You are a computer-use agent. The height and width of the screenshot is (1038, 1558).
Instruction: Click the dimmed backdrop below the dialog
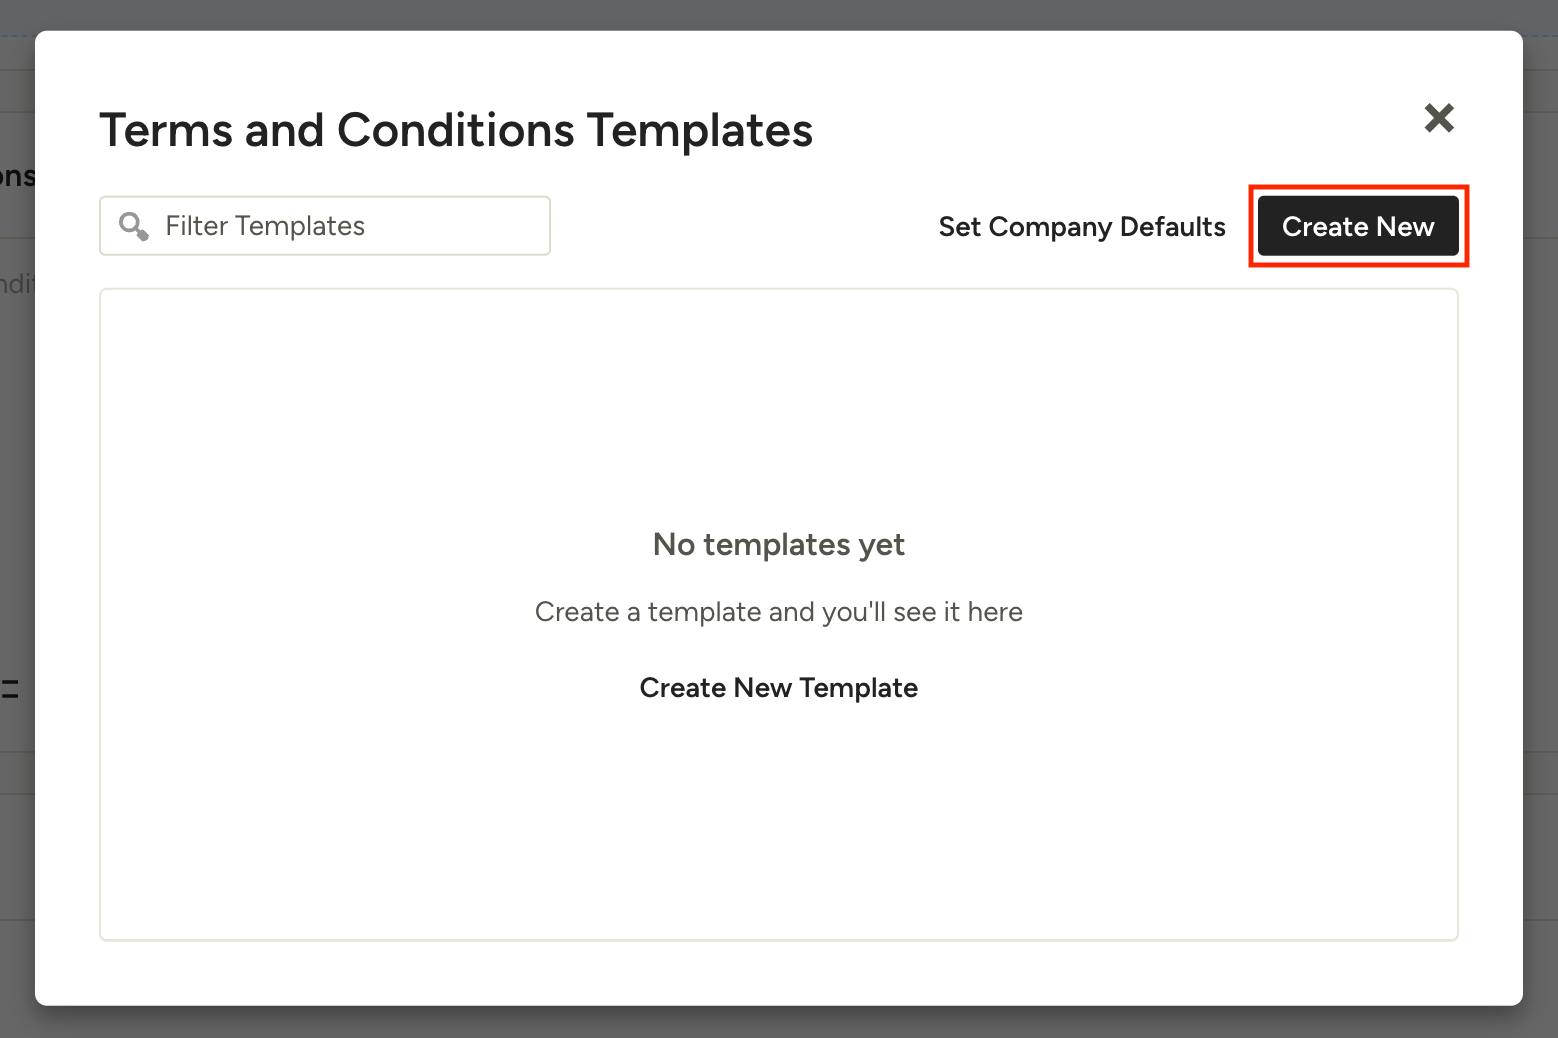[x=778, y=1023]
